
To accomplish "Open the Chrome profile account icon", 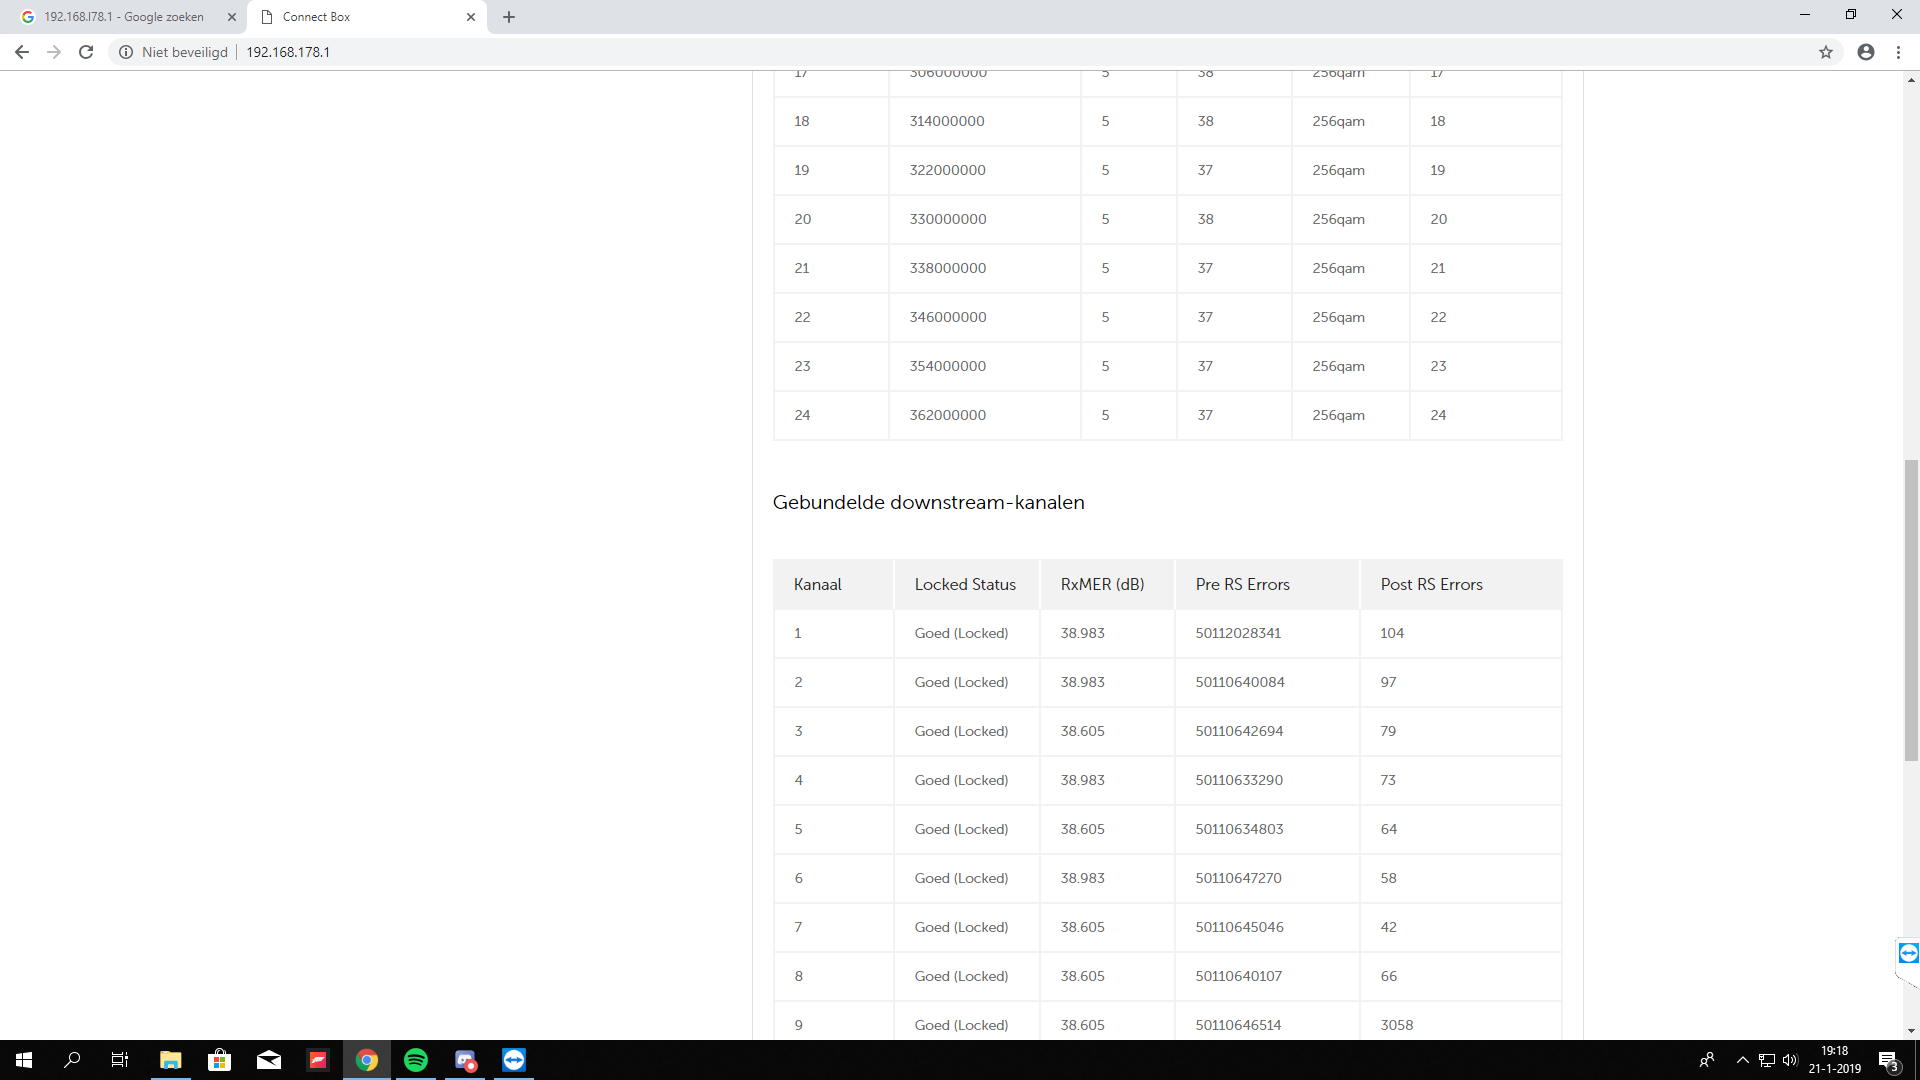I will point(1866,52).
